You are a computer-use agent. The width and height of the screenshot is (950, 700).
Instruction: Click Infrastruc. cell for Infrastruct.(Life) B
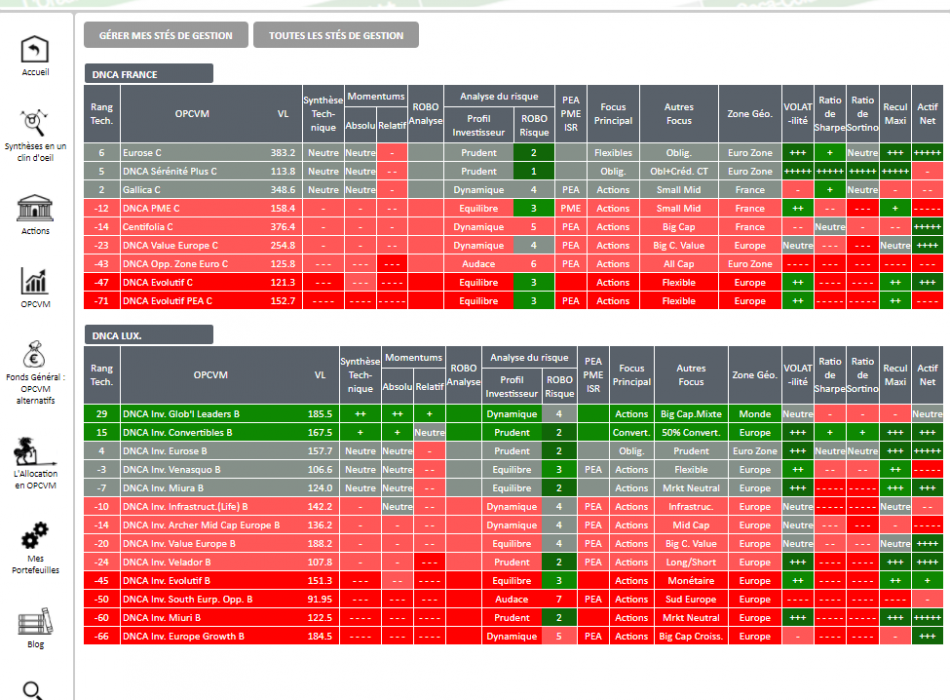click(691, 507)
